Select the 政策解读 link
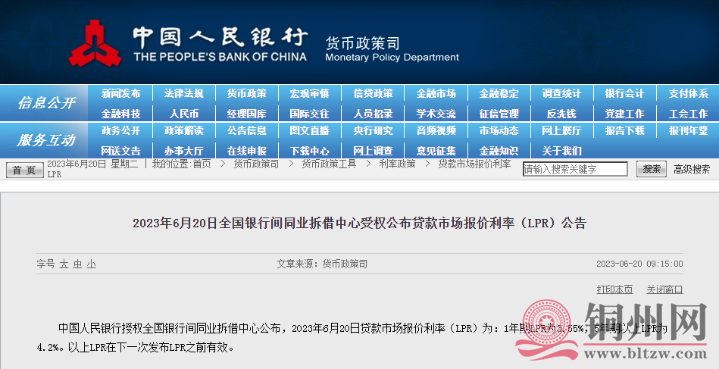 183,131
